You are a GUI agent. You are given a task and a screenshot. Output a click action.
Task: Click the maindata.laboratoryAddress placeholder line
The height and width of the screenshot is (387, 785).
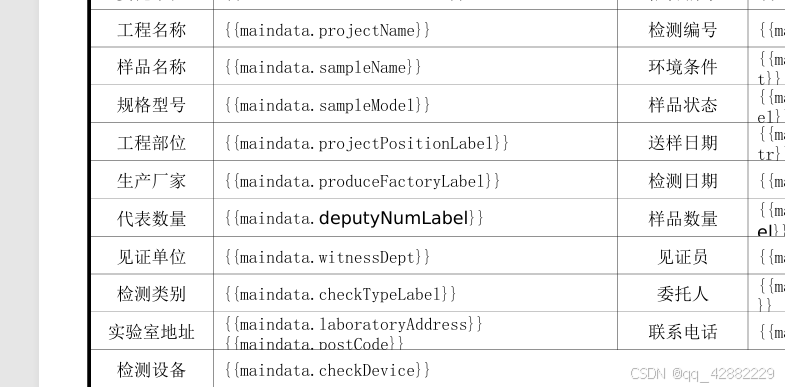(354, 324)
